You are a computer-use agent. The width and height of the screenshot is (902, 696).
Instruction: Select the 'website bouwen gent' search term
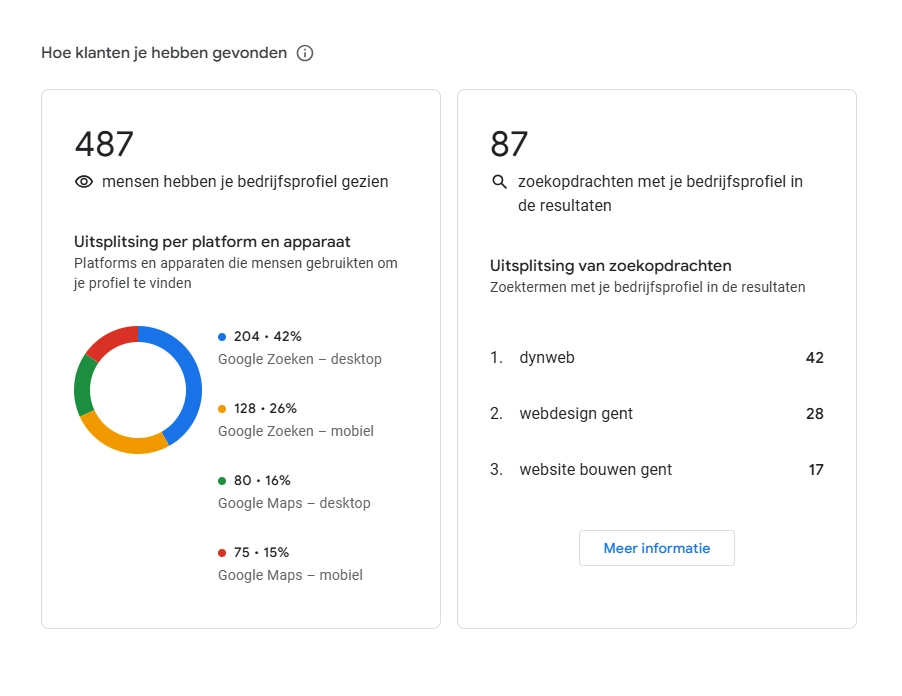595,469
